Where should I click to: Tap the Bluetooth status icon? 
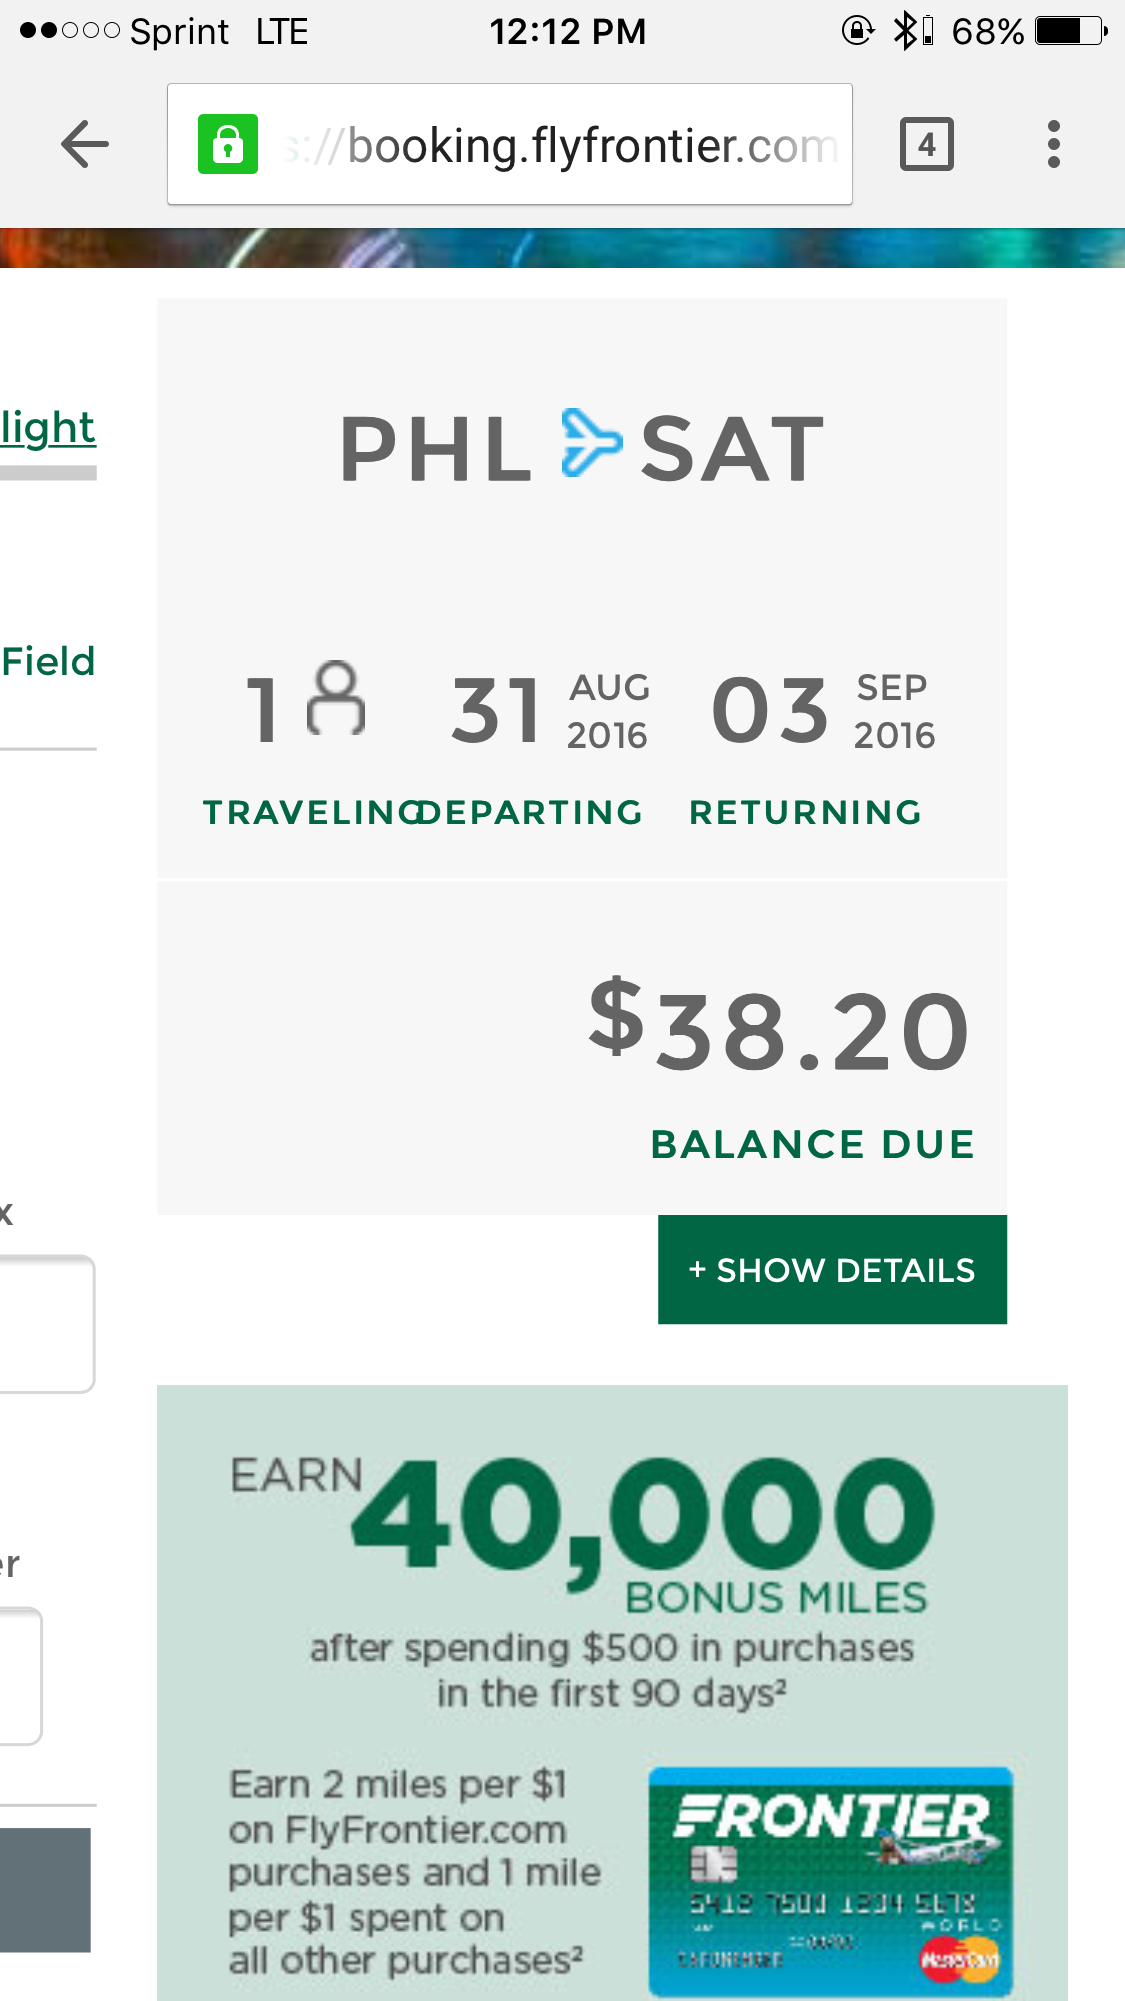tap(904, 31)
